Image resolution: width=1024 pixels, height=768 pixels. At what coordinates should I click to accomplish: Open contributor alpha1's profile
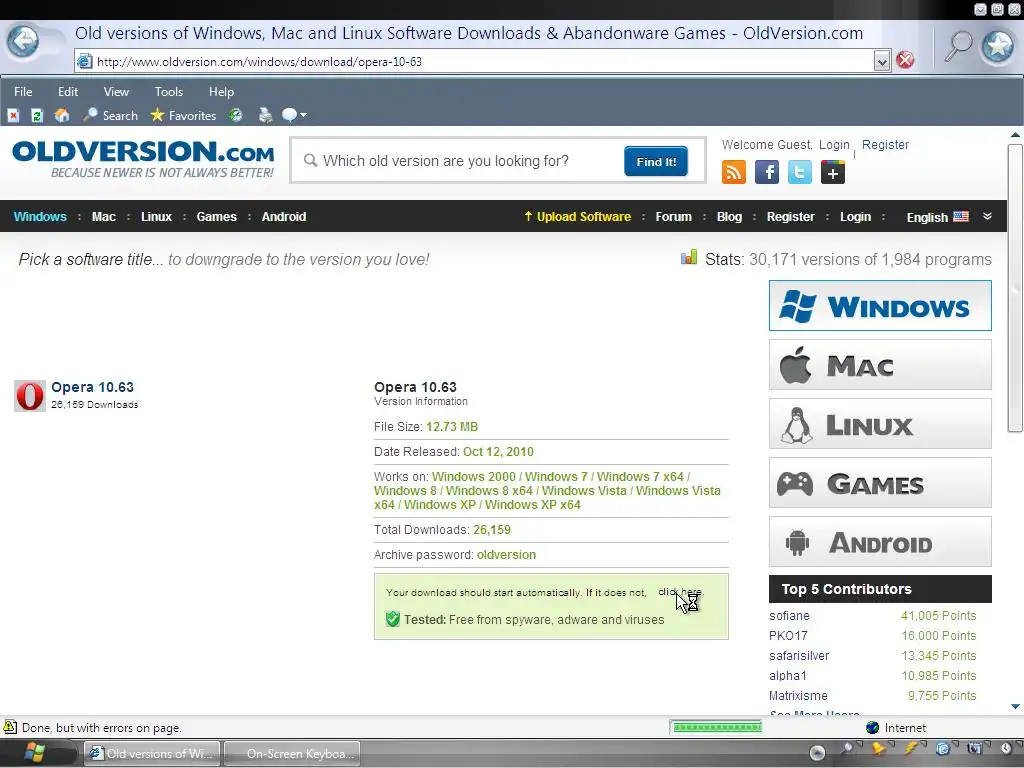point(788,675)
